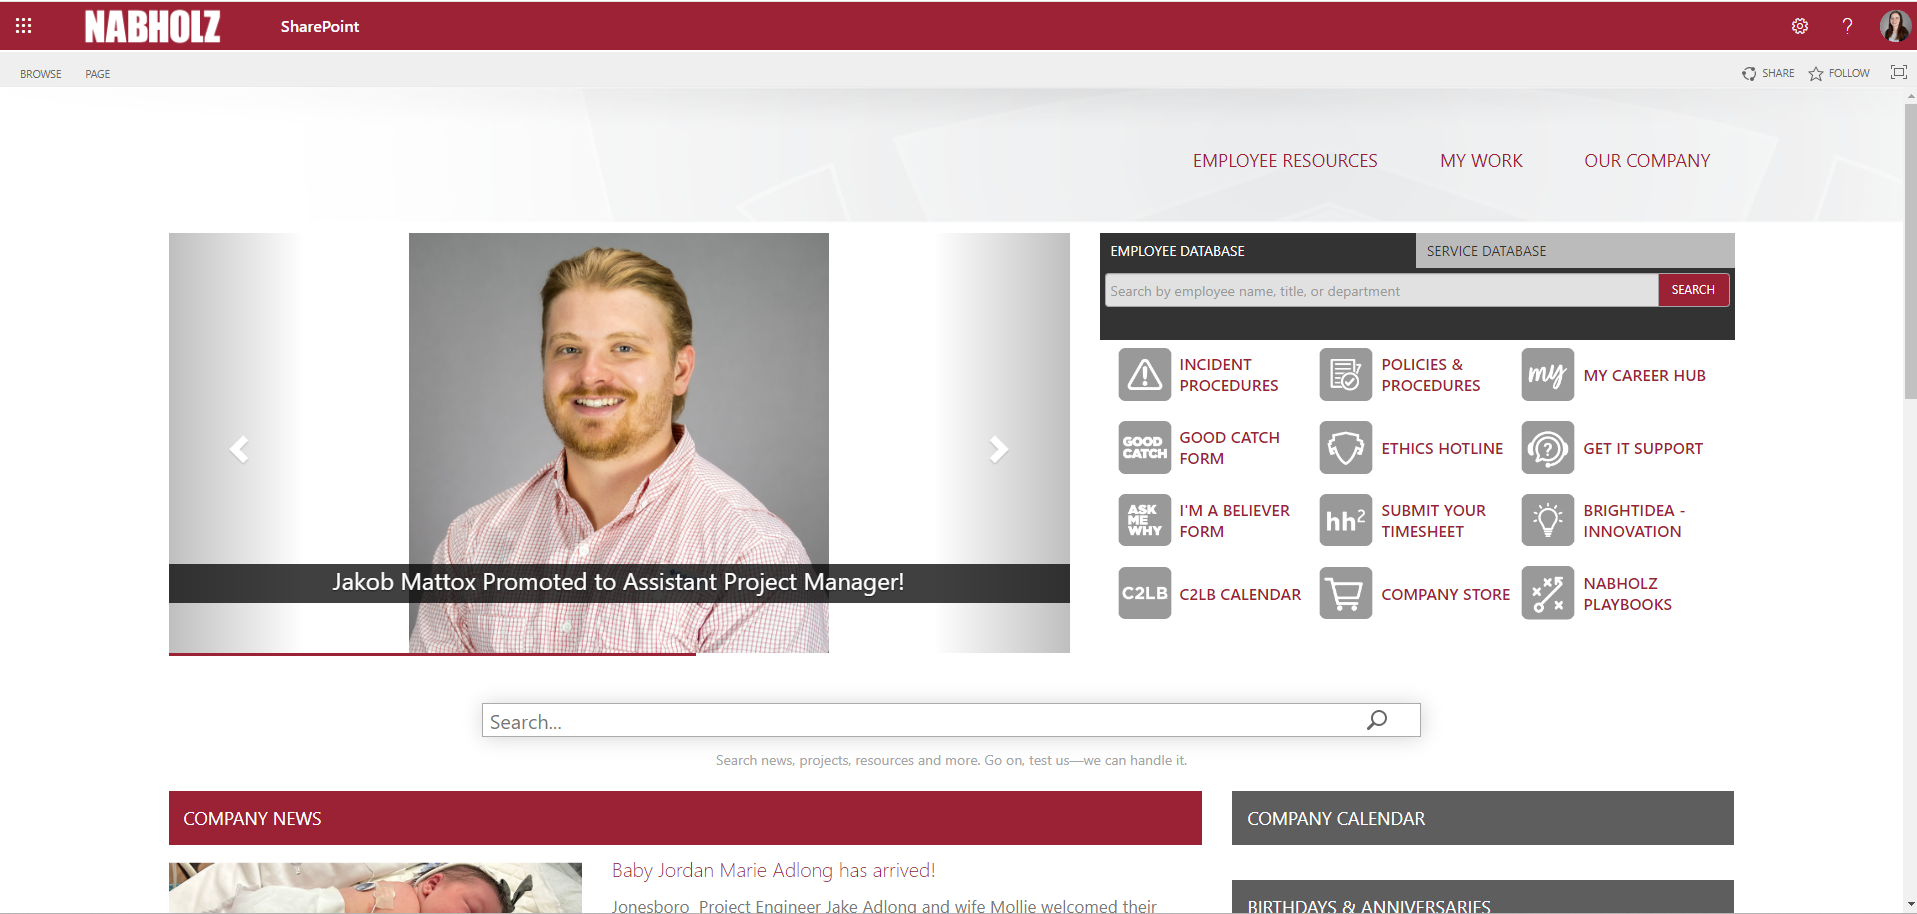Image resolution: width=1917 pixels, height=914 pixels.
Task: Toggle focus on content mode
Action: pos(1898,72)
